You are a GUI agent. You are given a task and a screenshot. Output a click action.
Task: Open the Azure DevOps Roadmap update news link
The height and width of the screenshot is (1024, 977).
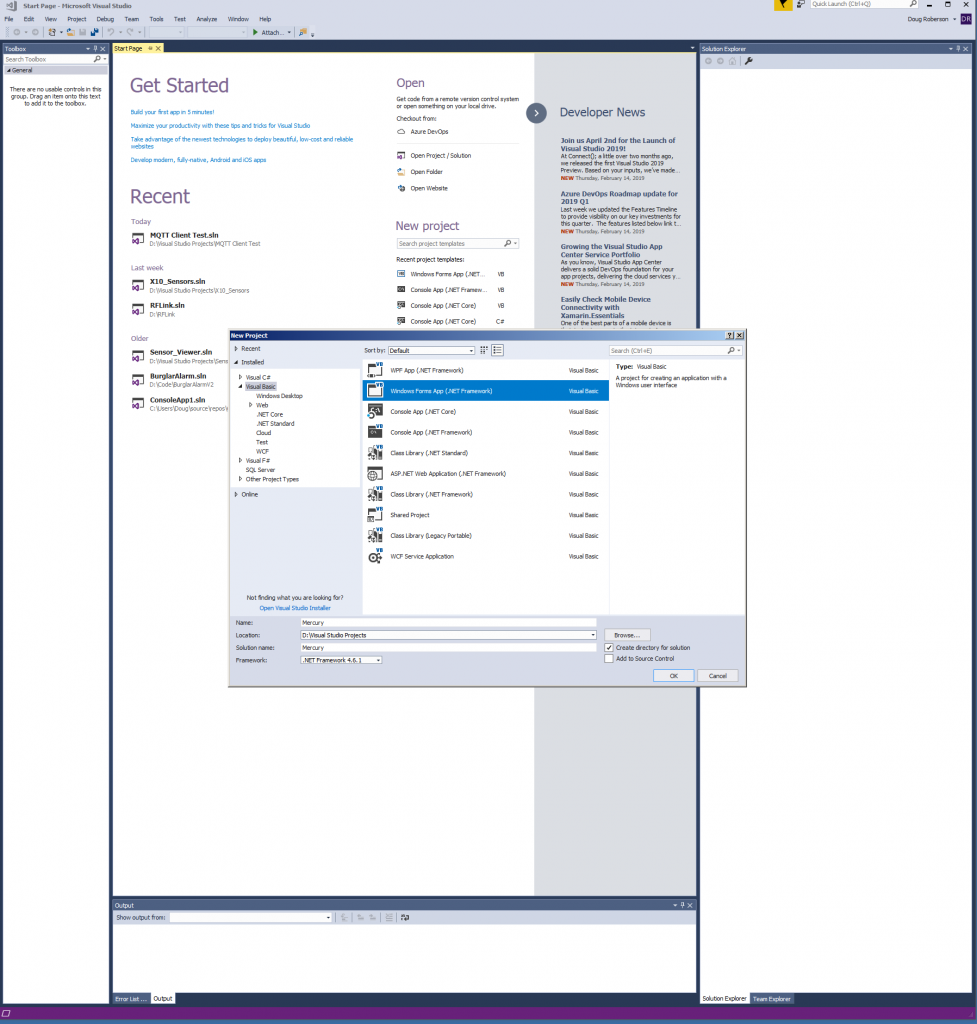coord(619,198)
